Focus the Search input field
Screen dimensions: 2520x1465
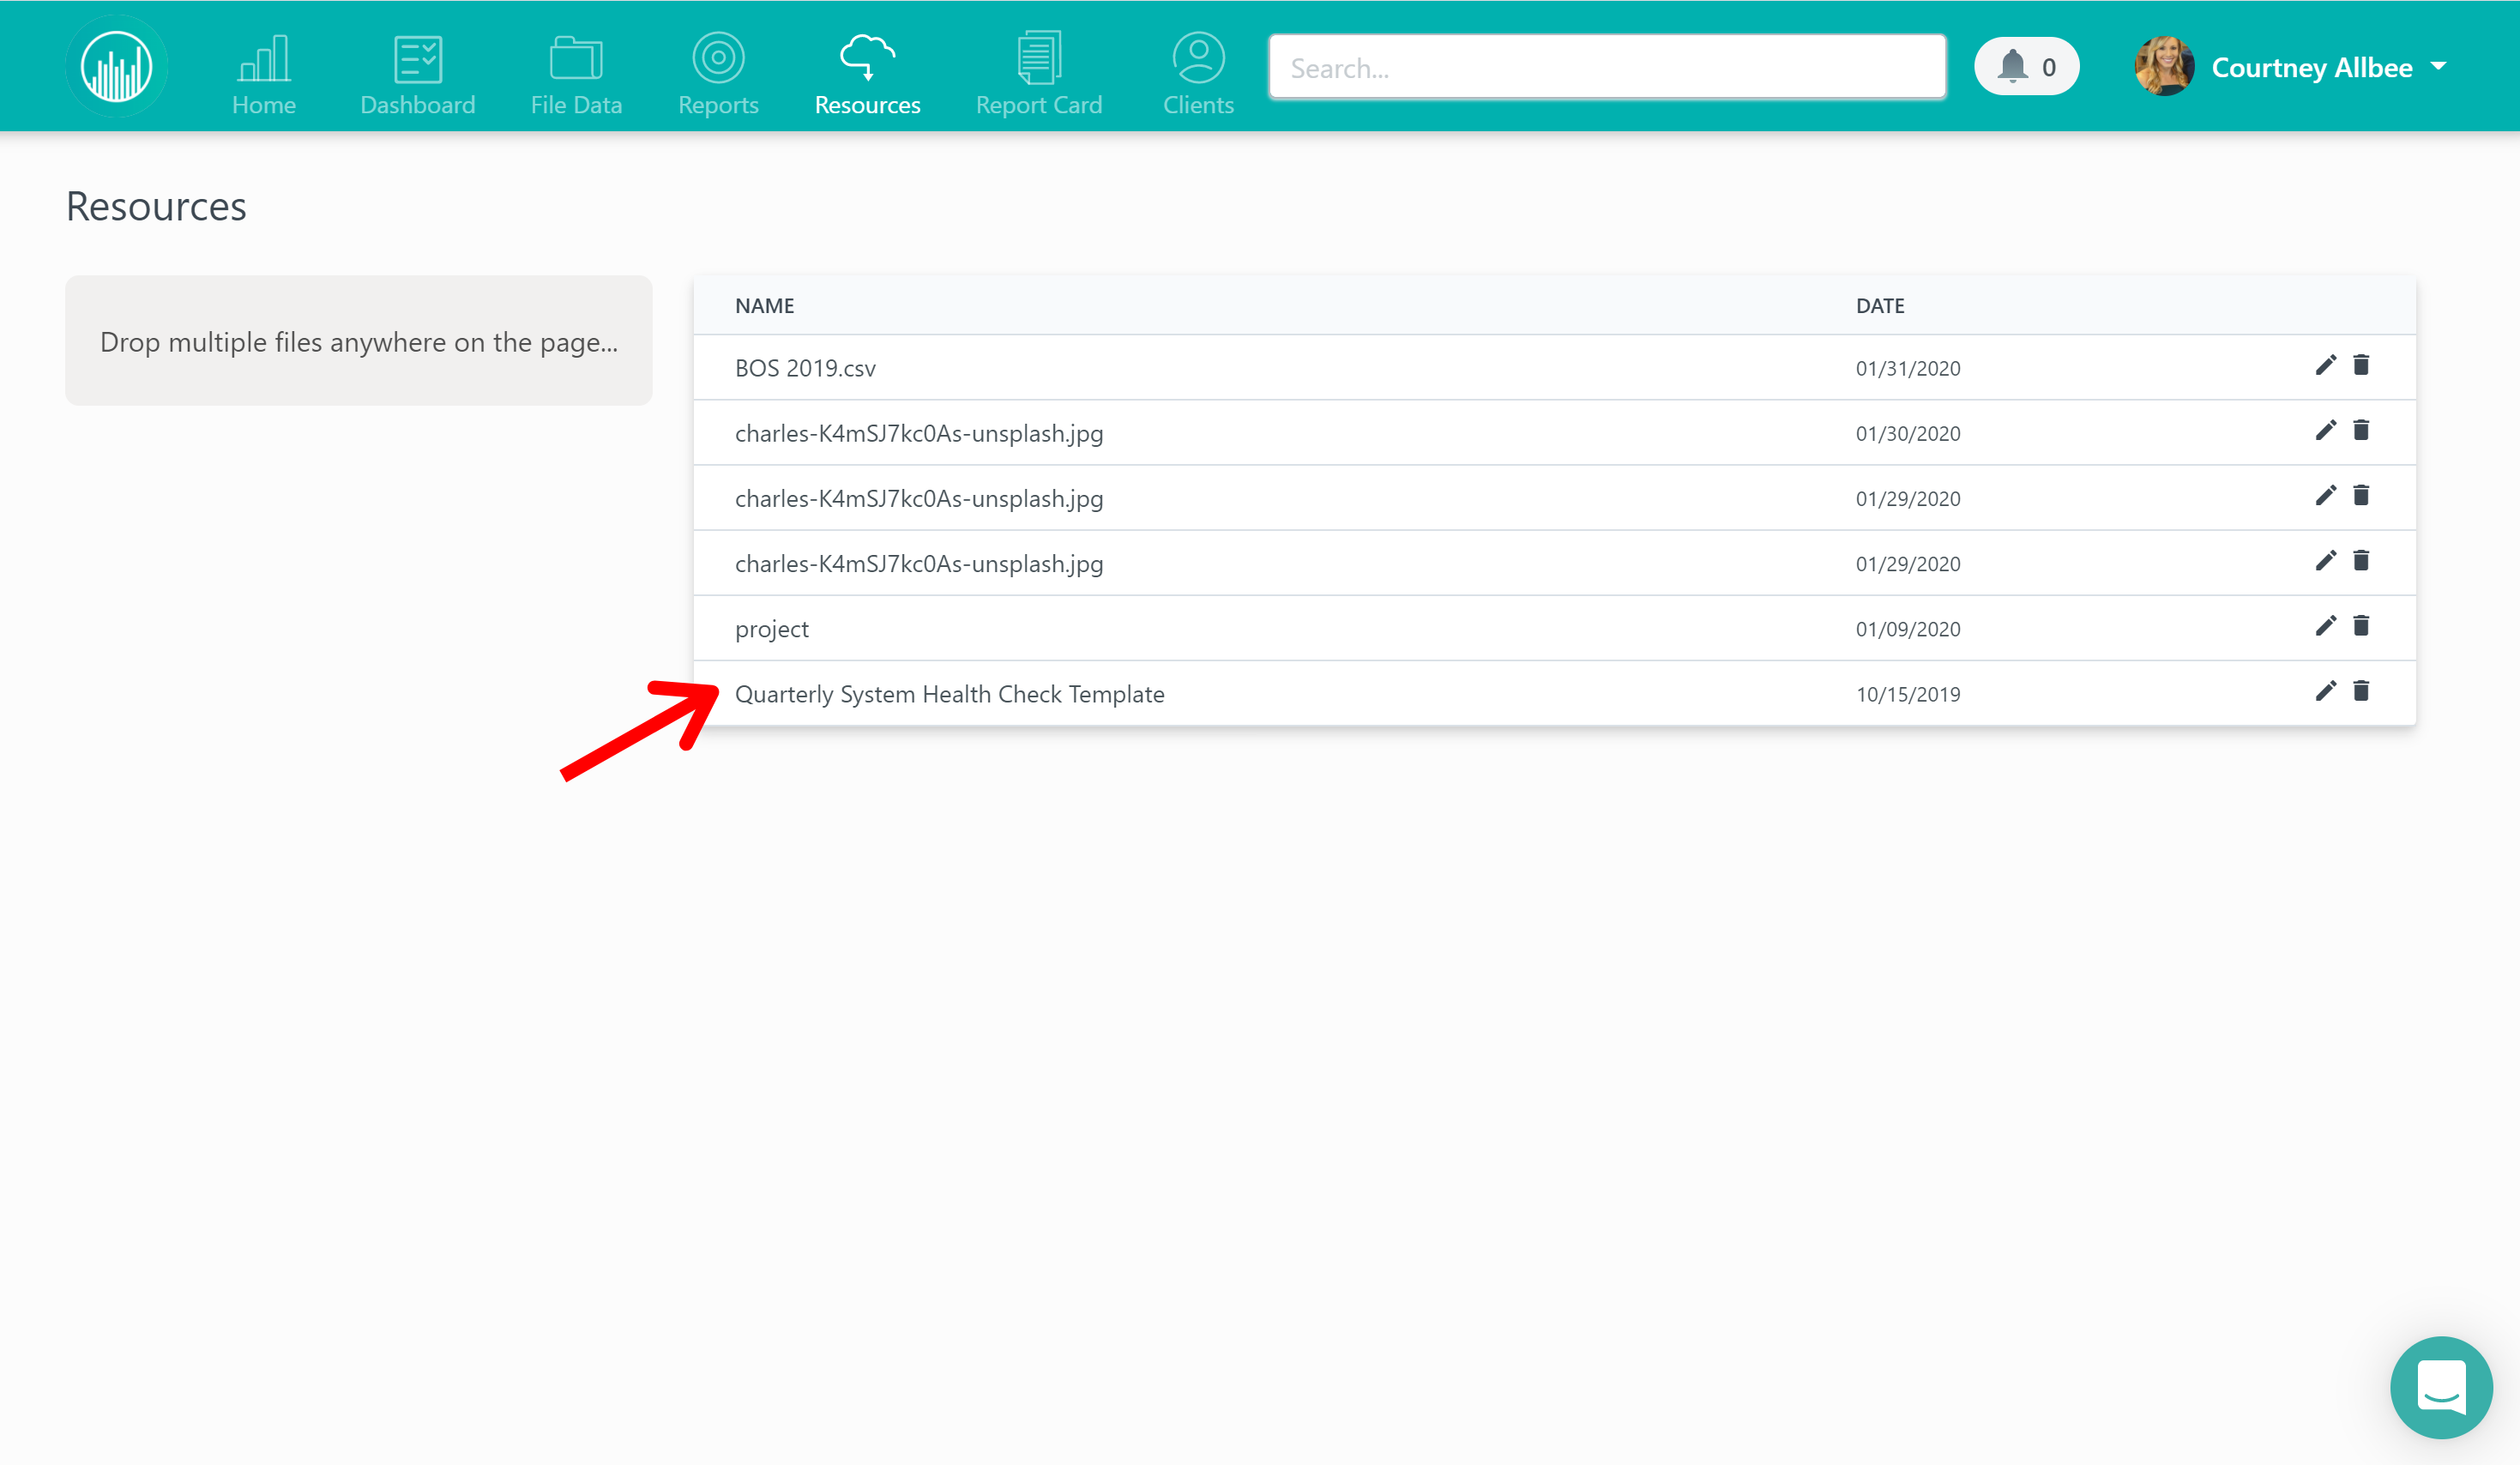pyautogui.click(x=1607, y=67)
